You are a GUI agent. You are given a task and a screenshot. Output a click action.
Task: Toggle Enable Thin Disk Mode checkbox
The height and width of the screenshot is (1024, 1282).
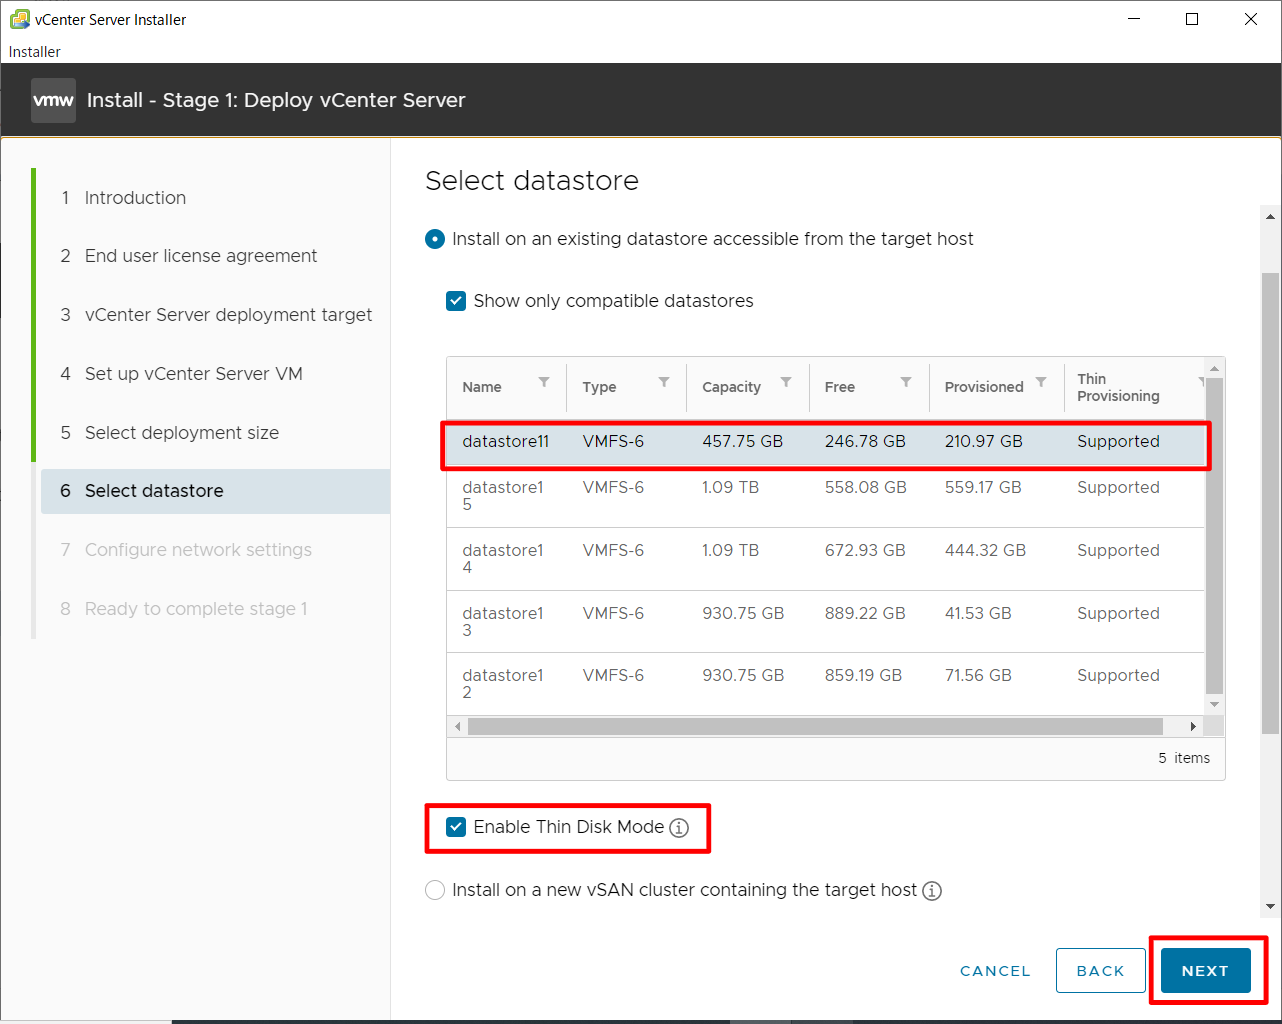[456, 827]
